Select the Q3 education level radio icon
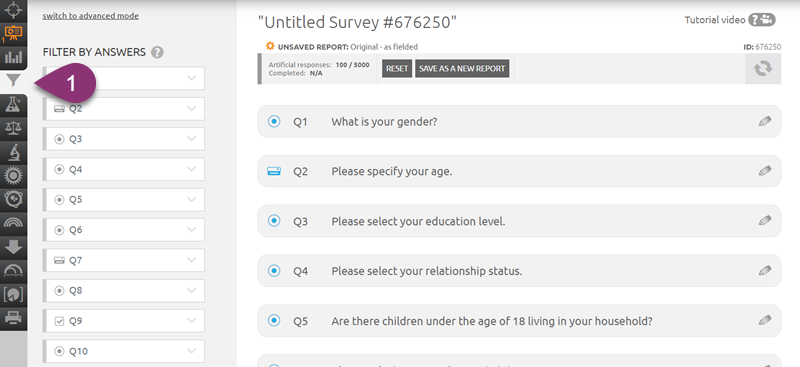800x367 pixels. [274, 221]
